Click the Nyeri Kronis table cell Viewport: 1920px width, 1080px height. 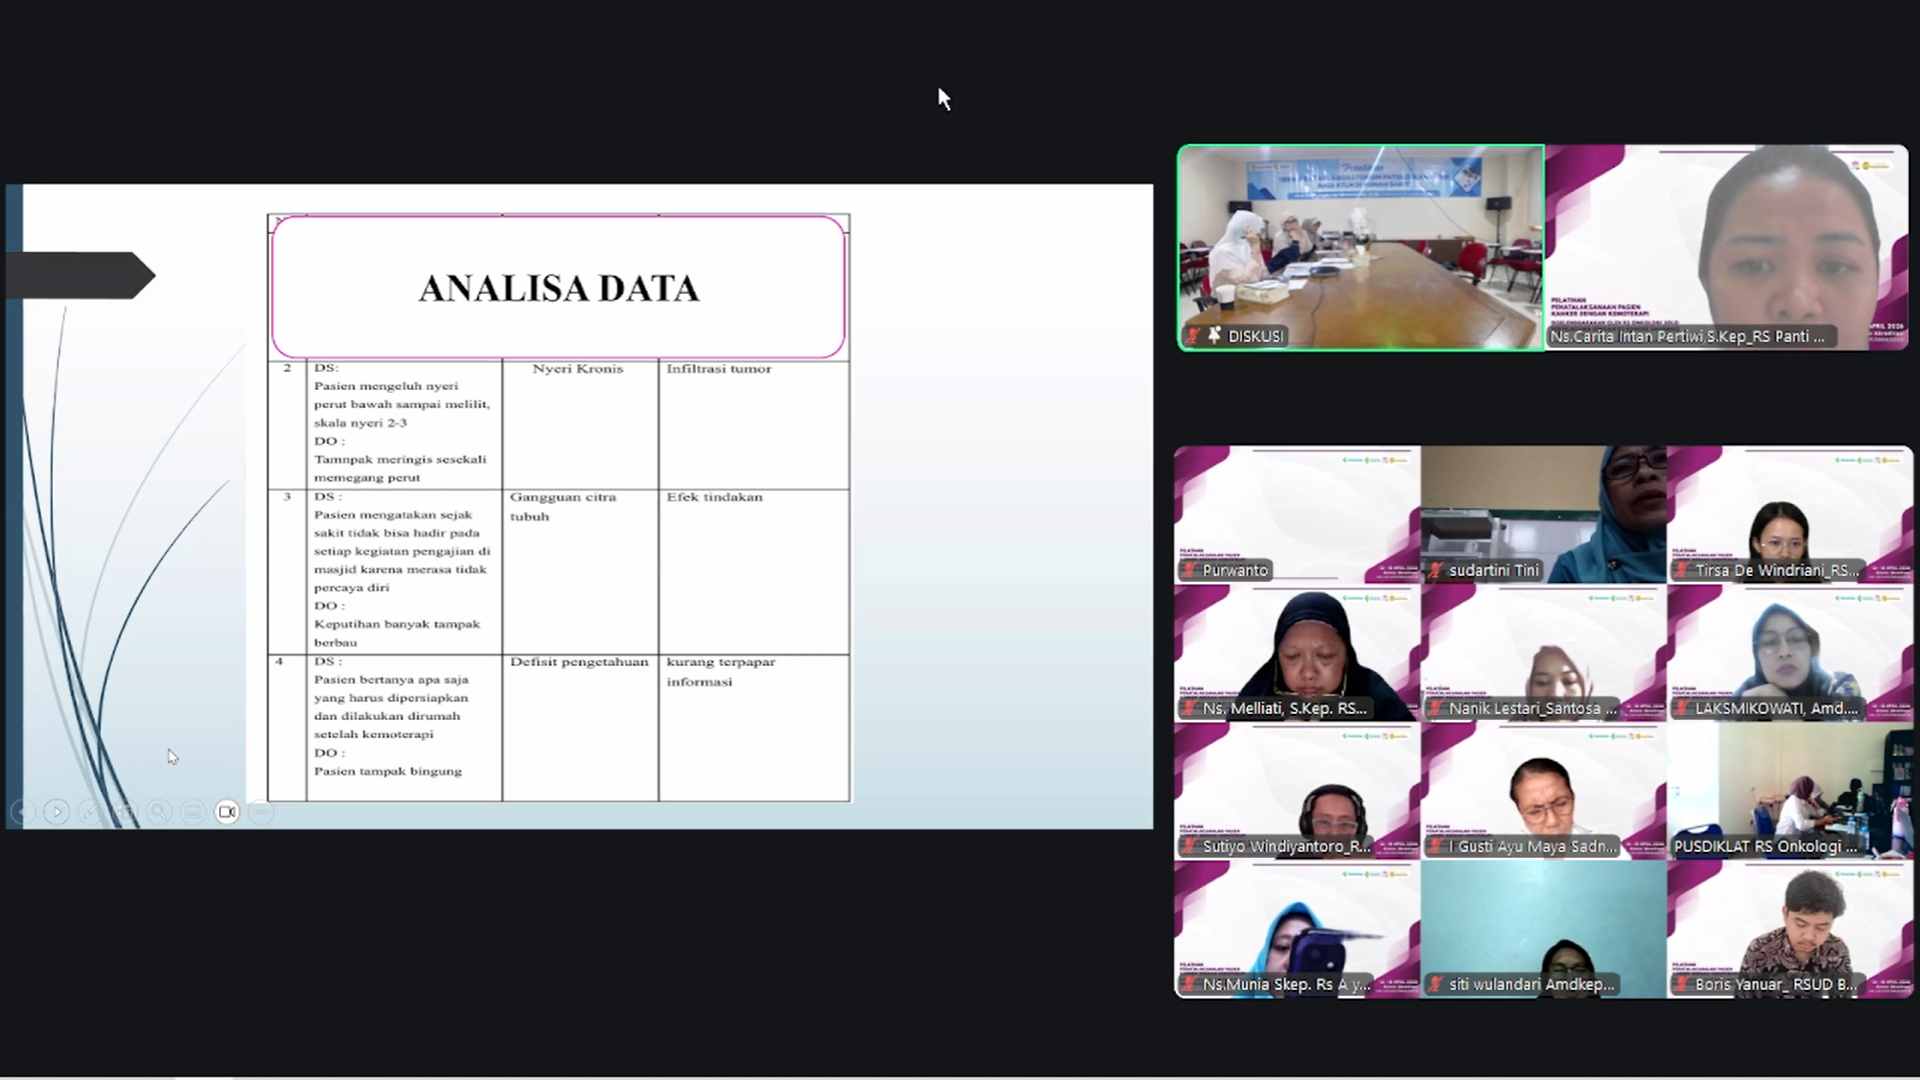tap(580, 424)
